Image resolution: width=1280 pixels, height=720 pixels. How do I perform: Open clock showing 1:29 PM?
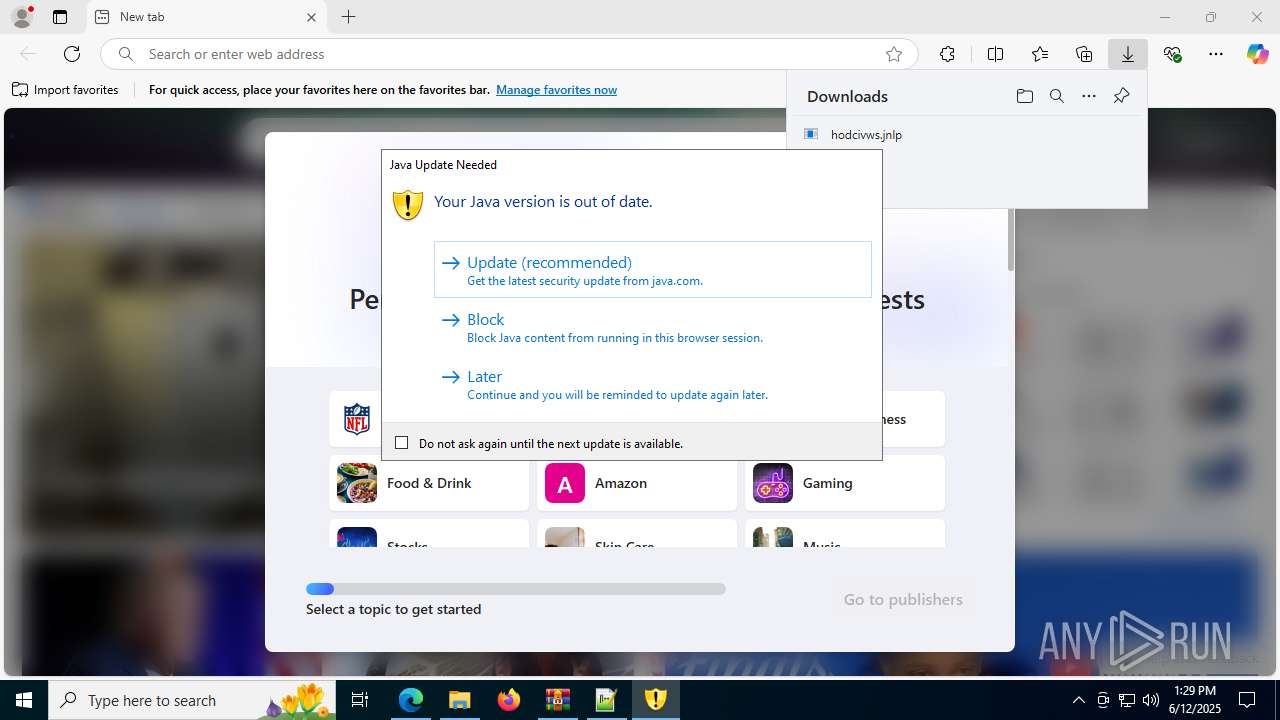(x=1195, y=700)
